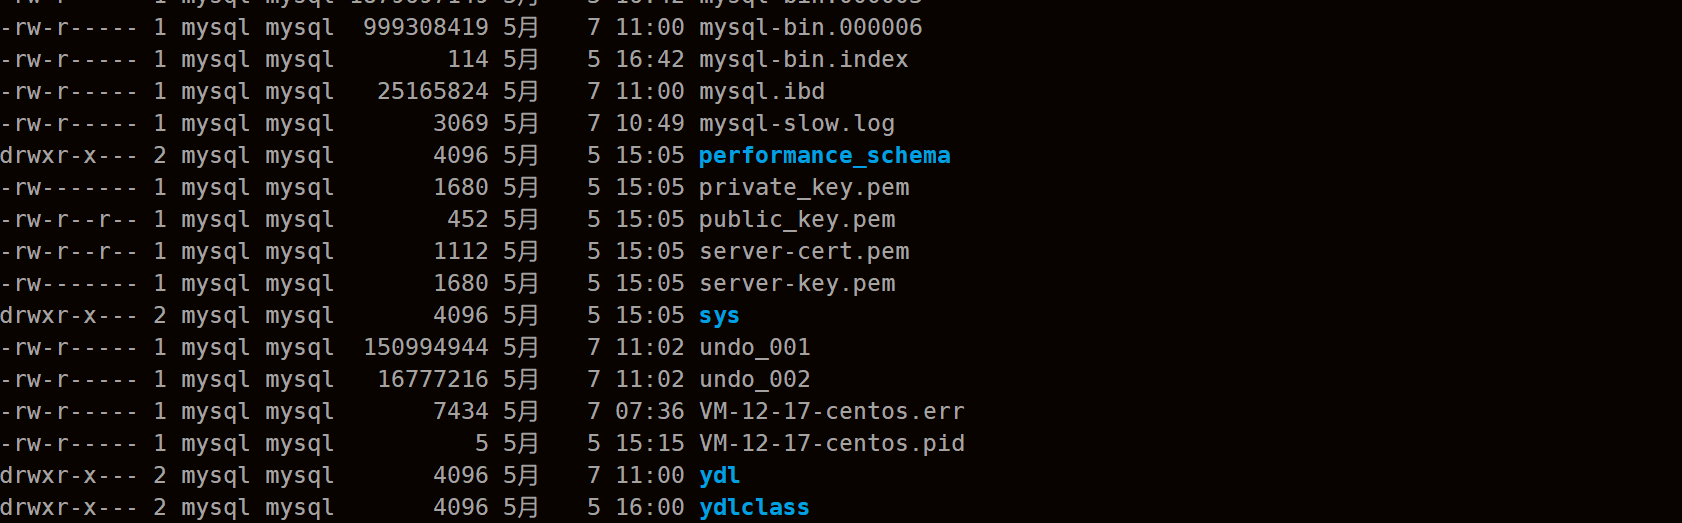1682x523 pixels.
Task: Click the mysql-bin.index filename
Action: (803, 60)
